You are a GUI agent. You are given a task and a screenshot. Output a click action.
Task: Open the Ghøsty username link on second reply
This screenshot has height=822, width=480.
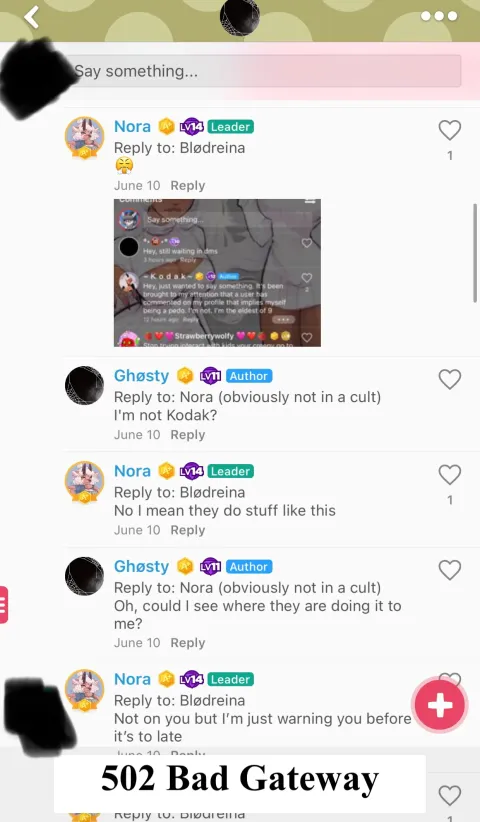(x=141, y=566)
